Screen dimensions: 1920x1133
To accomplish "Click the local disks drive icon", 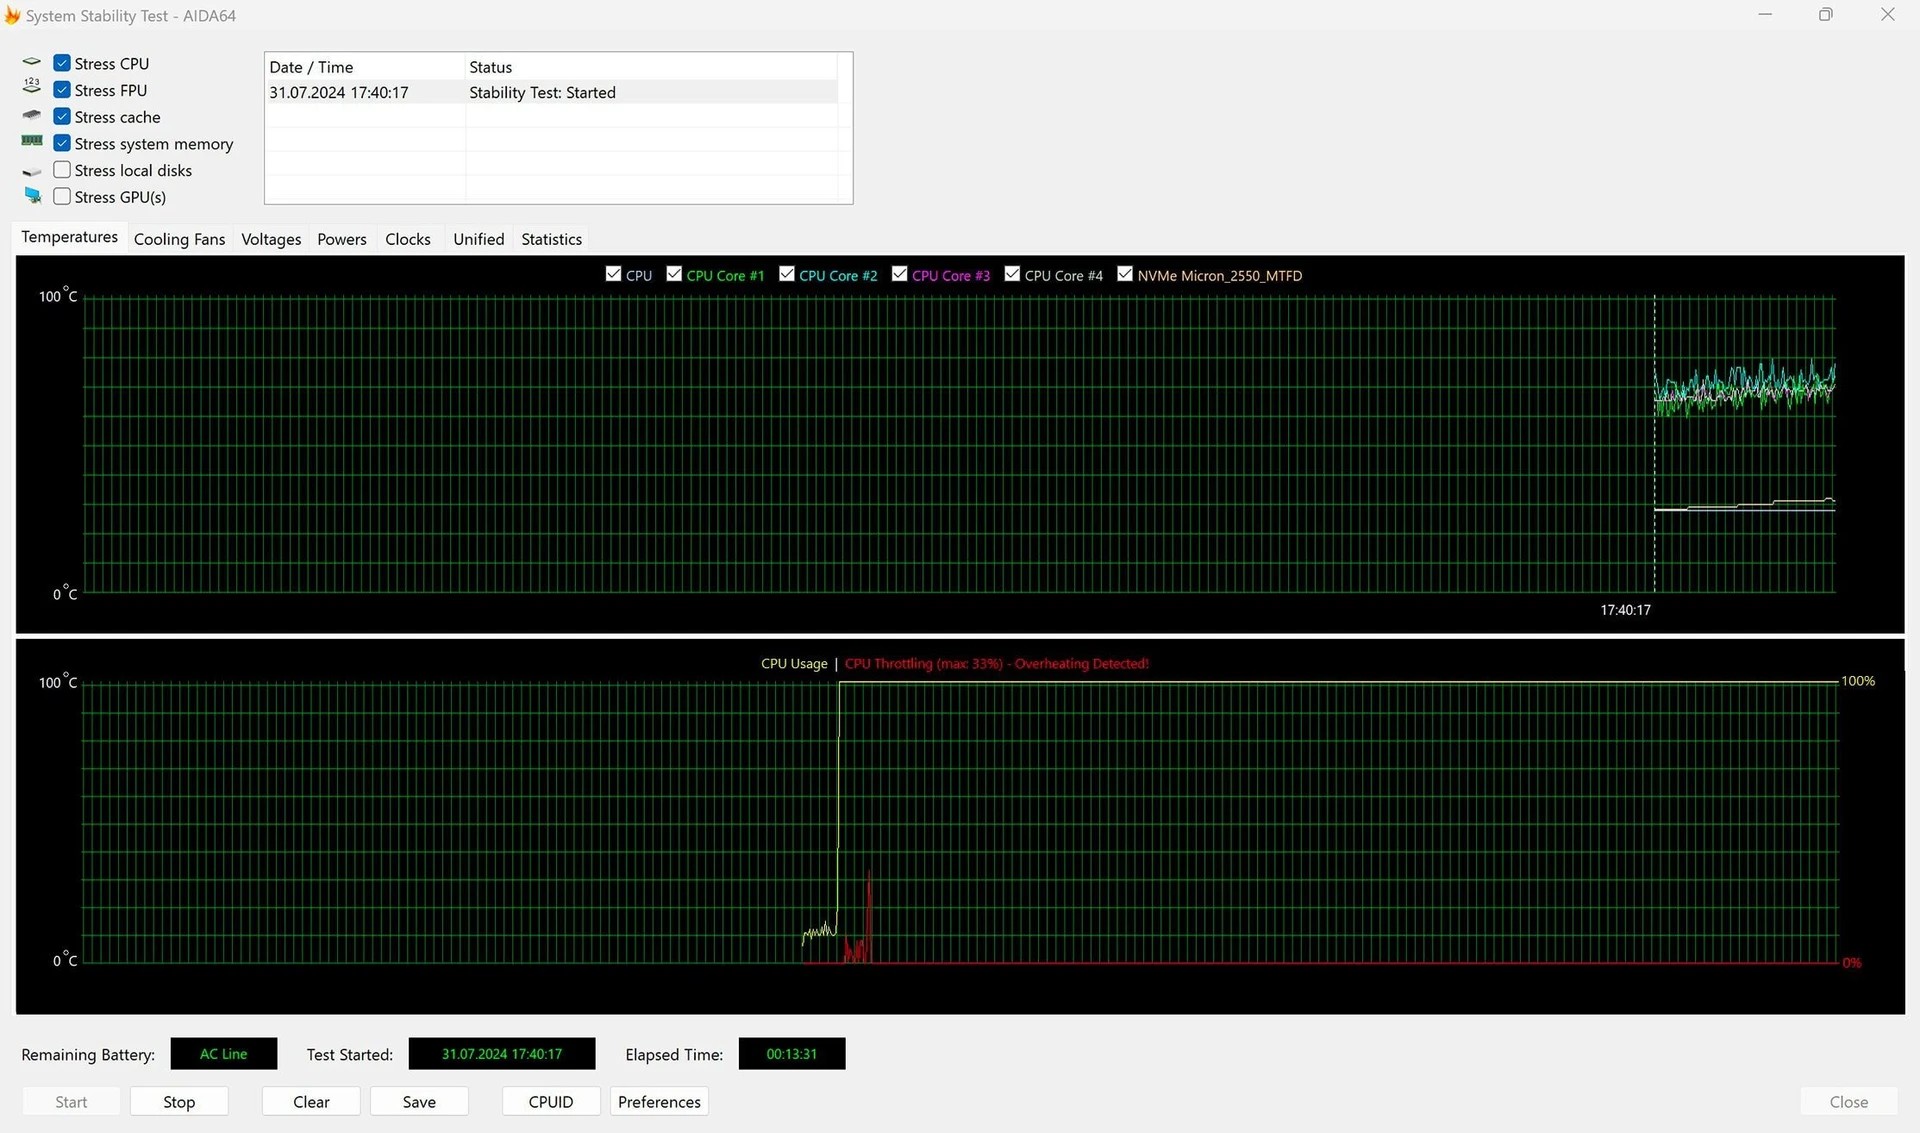I will [32, 172].
